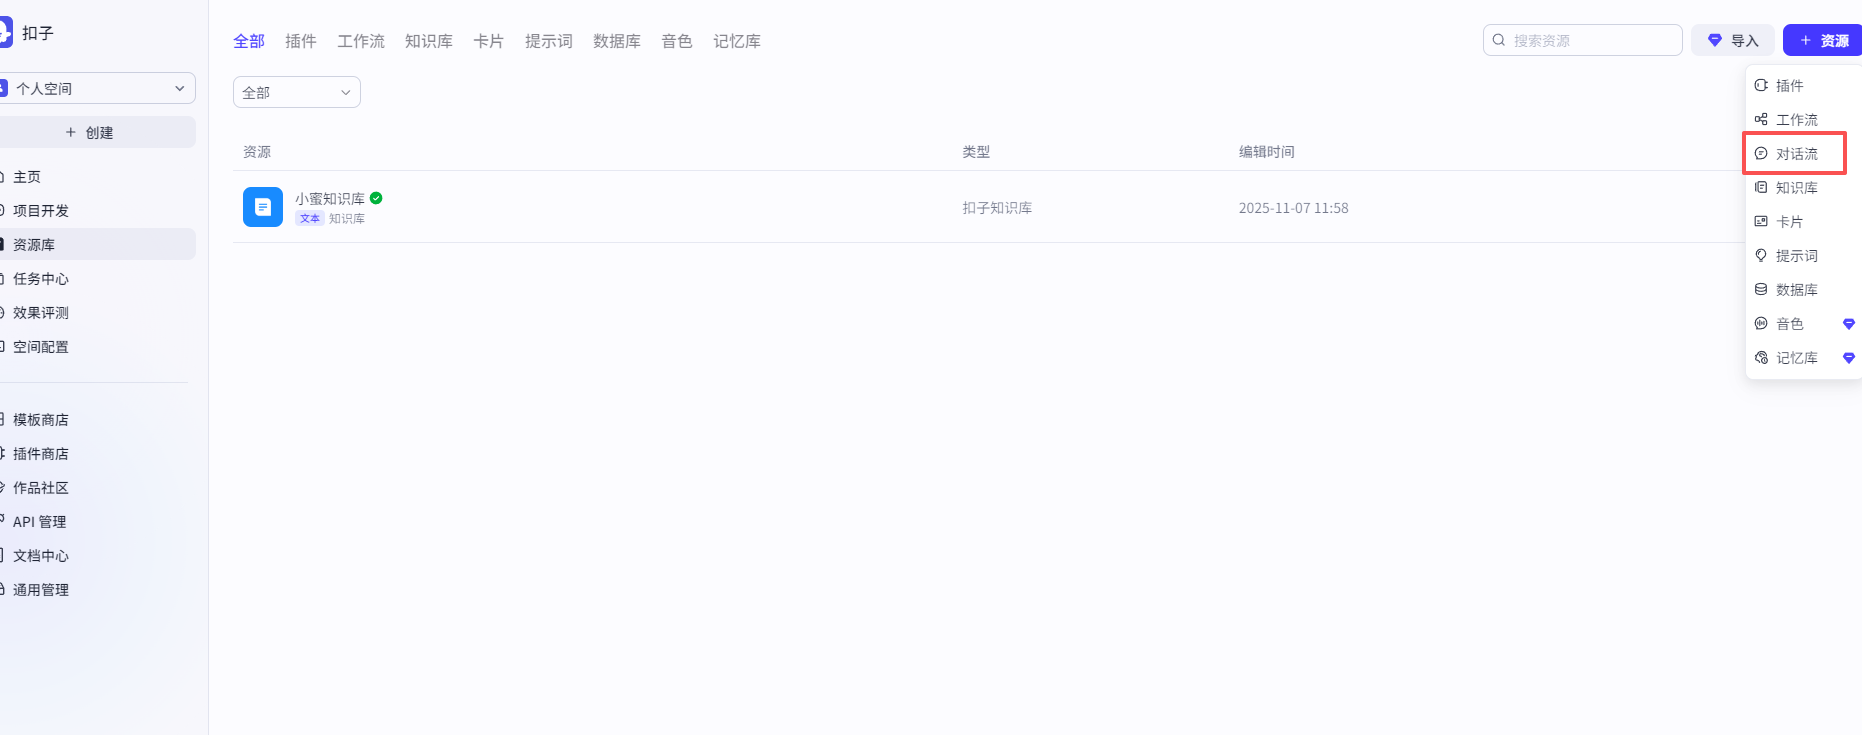The width and height of the screenshot is (1862, 735).
Task: Click the 类型 column header
Action: [x=976, y=152]
